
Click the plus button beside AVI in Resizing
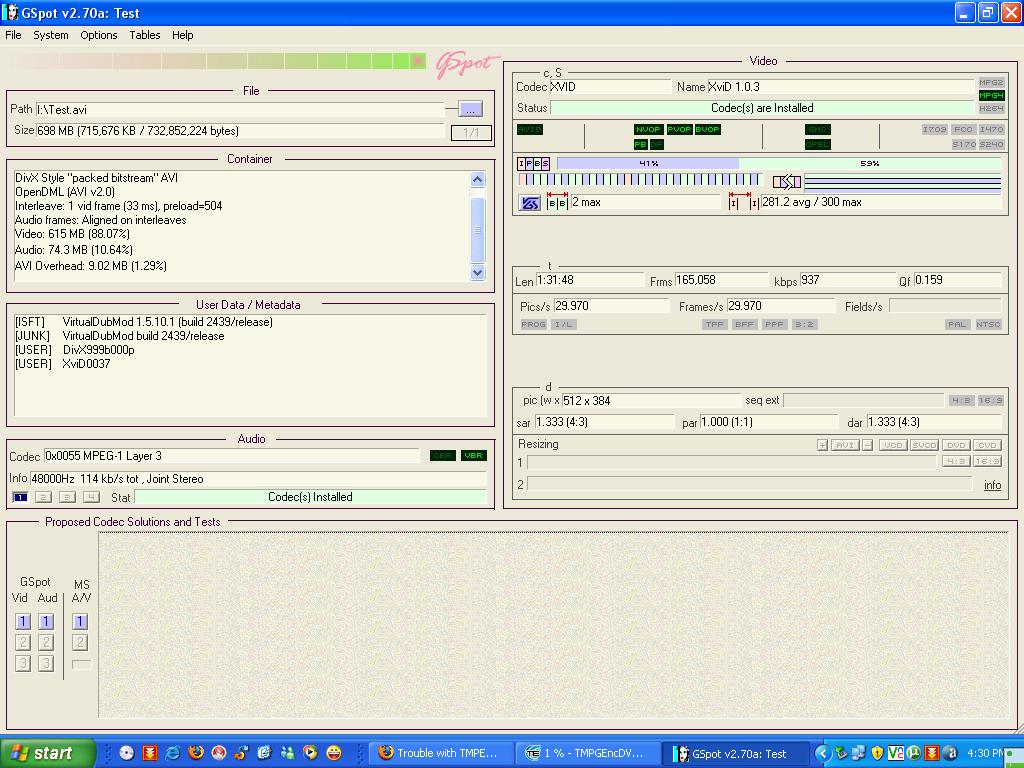[x=822, y=445]
